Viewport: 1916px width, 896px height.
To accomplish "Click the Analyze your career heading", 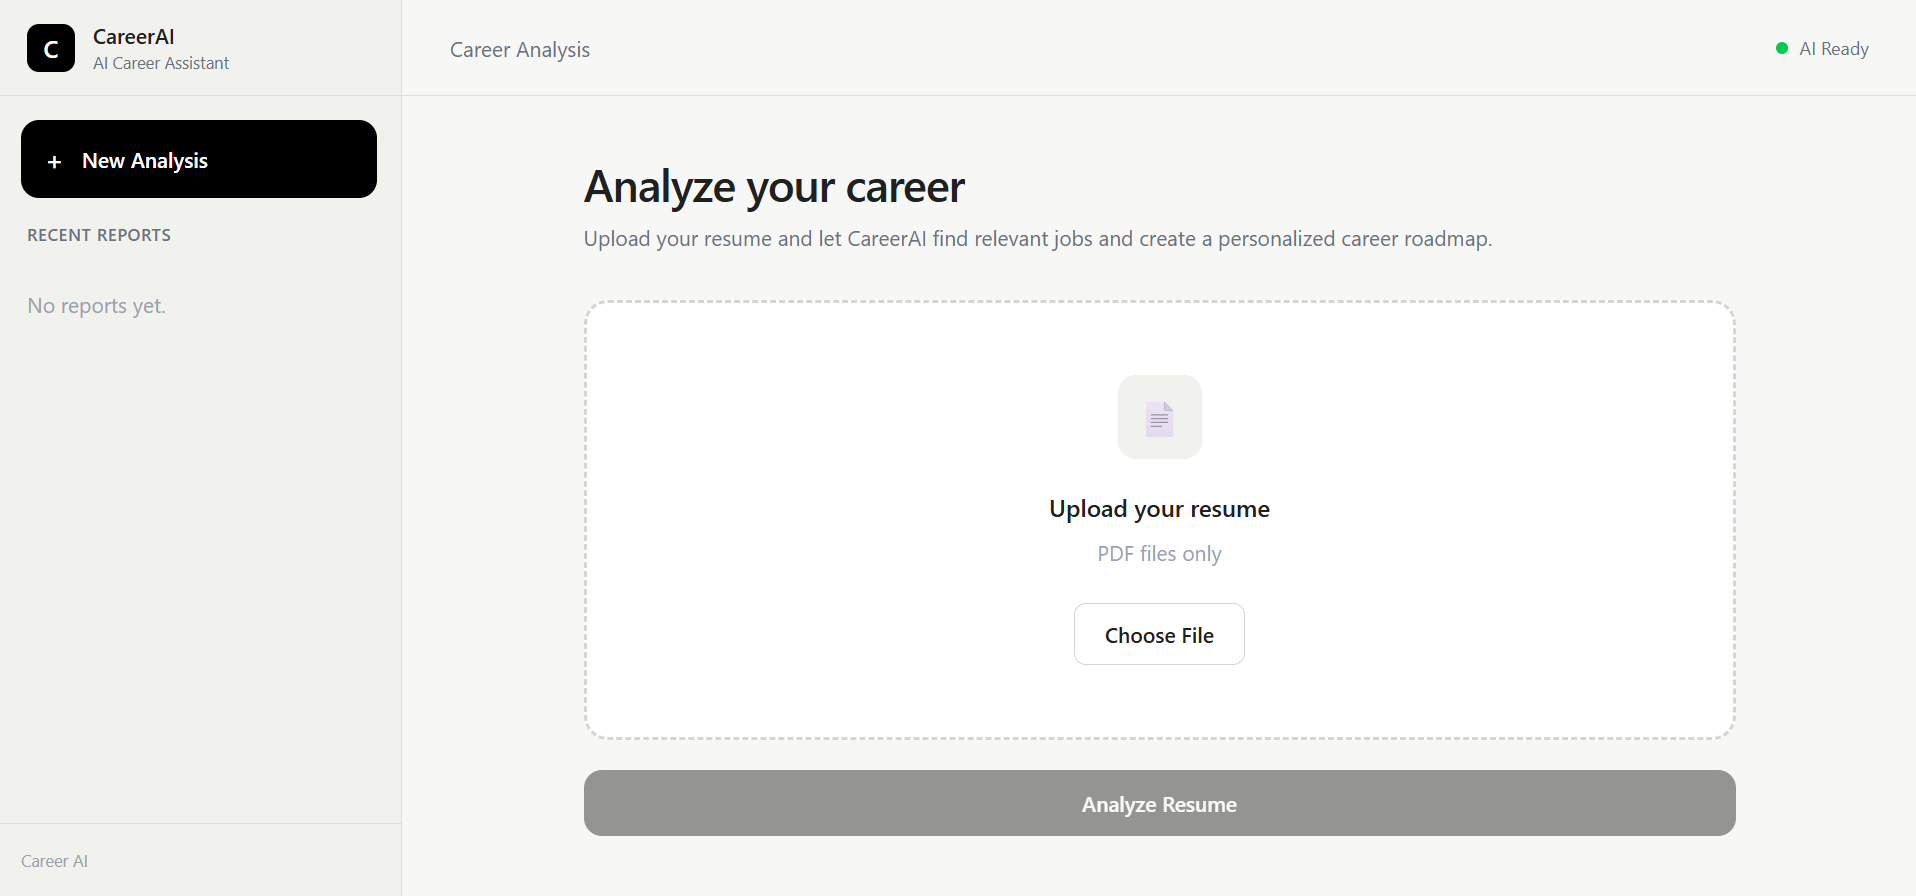I will 775,187.
